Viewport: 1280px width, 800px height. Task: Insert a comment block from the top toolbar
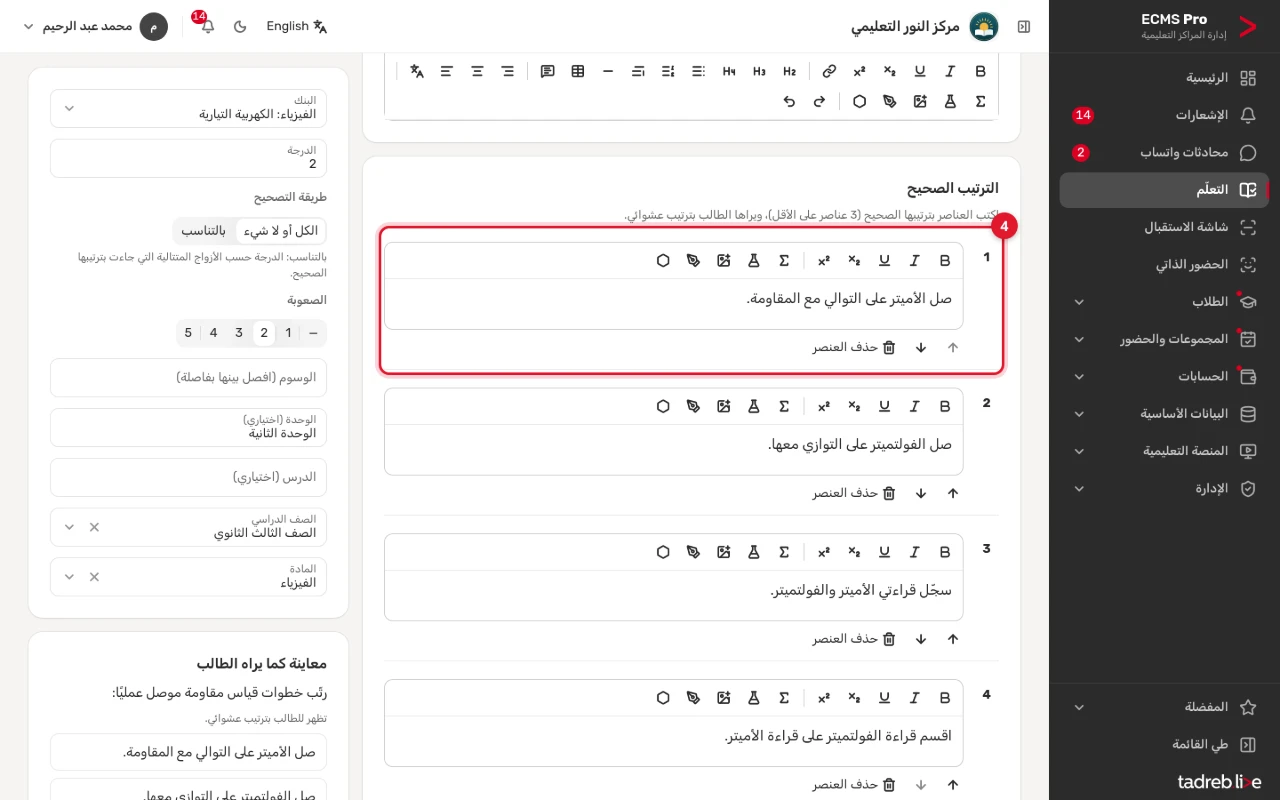click(x=547, y=71)
